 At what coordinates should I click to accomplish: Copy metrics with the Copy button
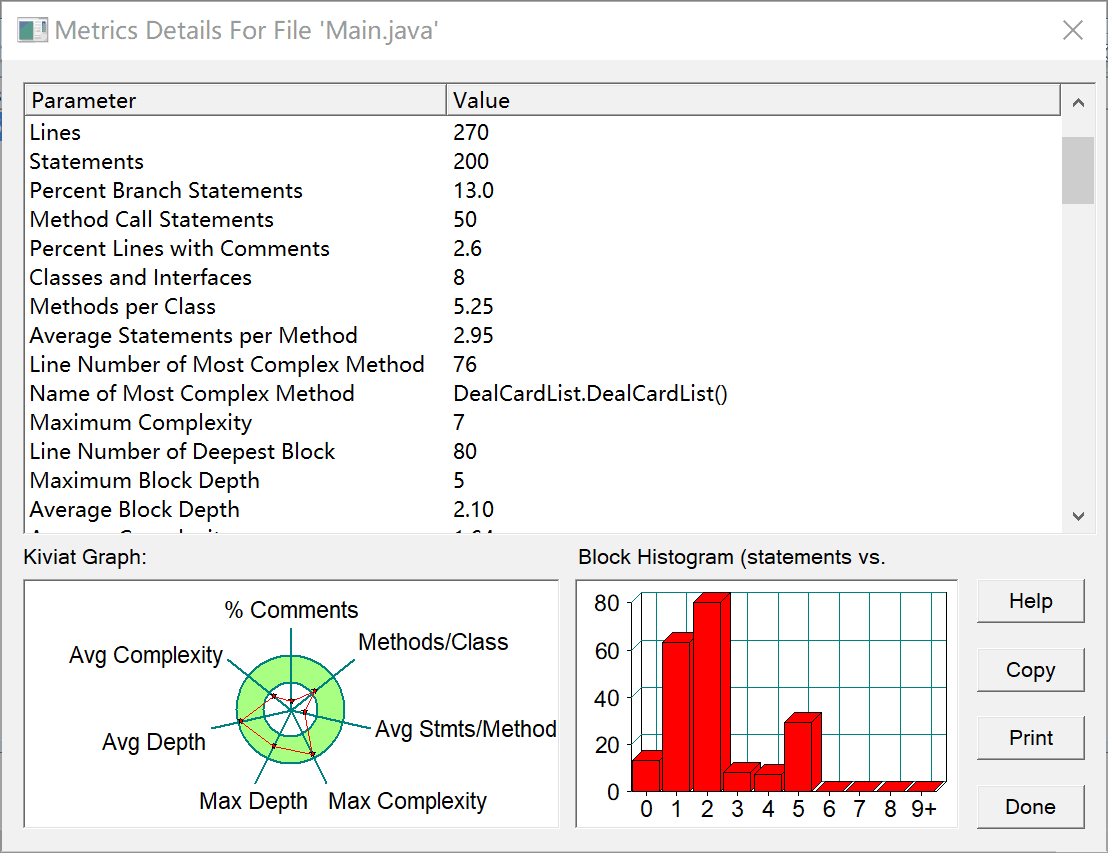(1030, 670)
